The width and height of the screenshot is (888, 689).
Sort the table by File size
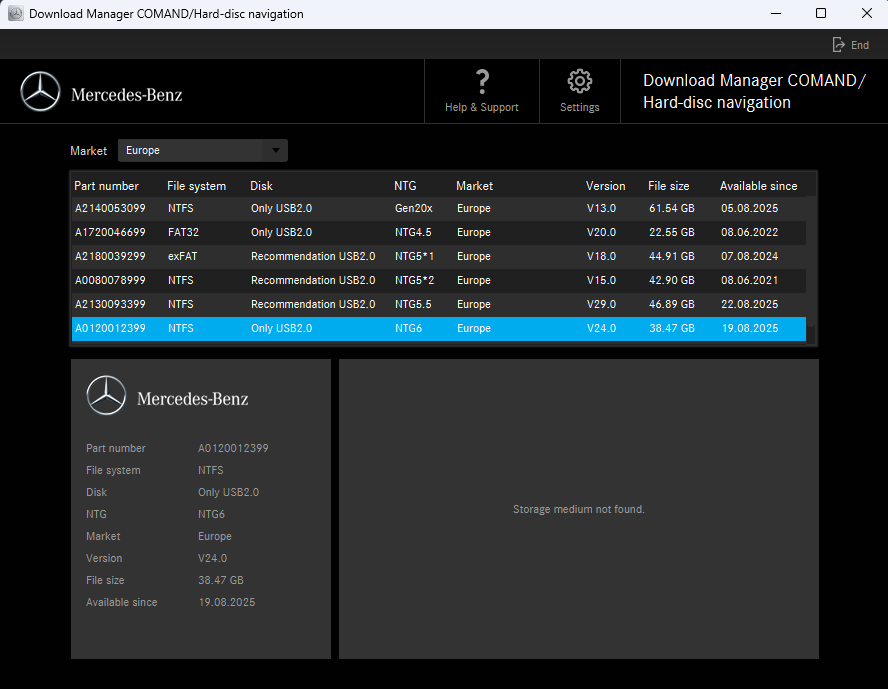[x=670, y=185]
